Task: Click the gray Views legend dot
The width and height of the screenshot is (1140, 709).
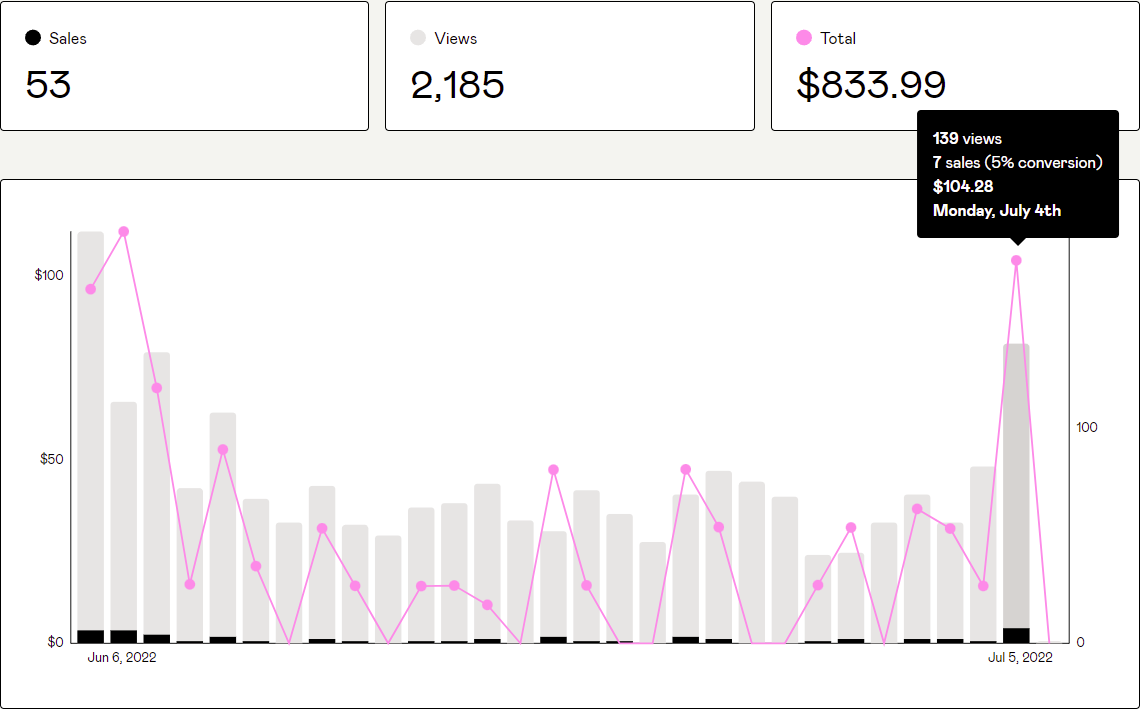Action: [x=417, y=38]
